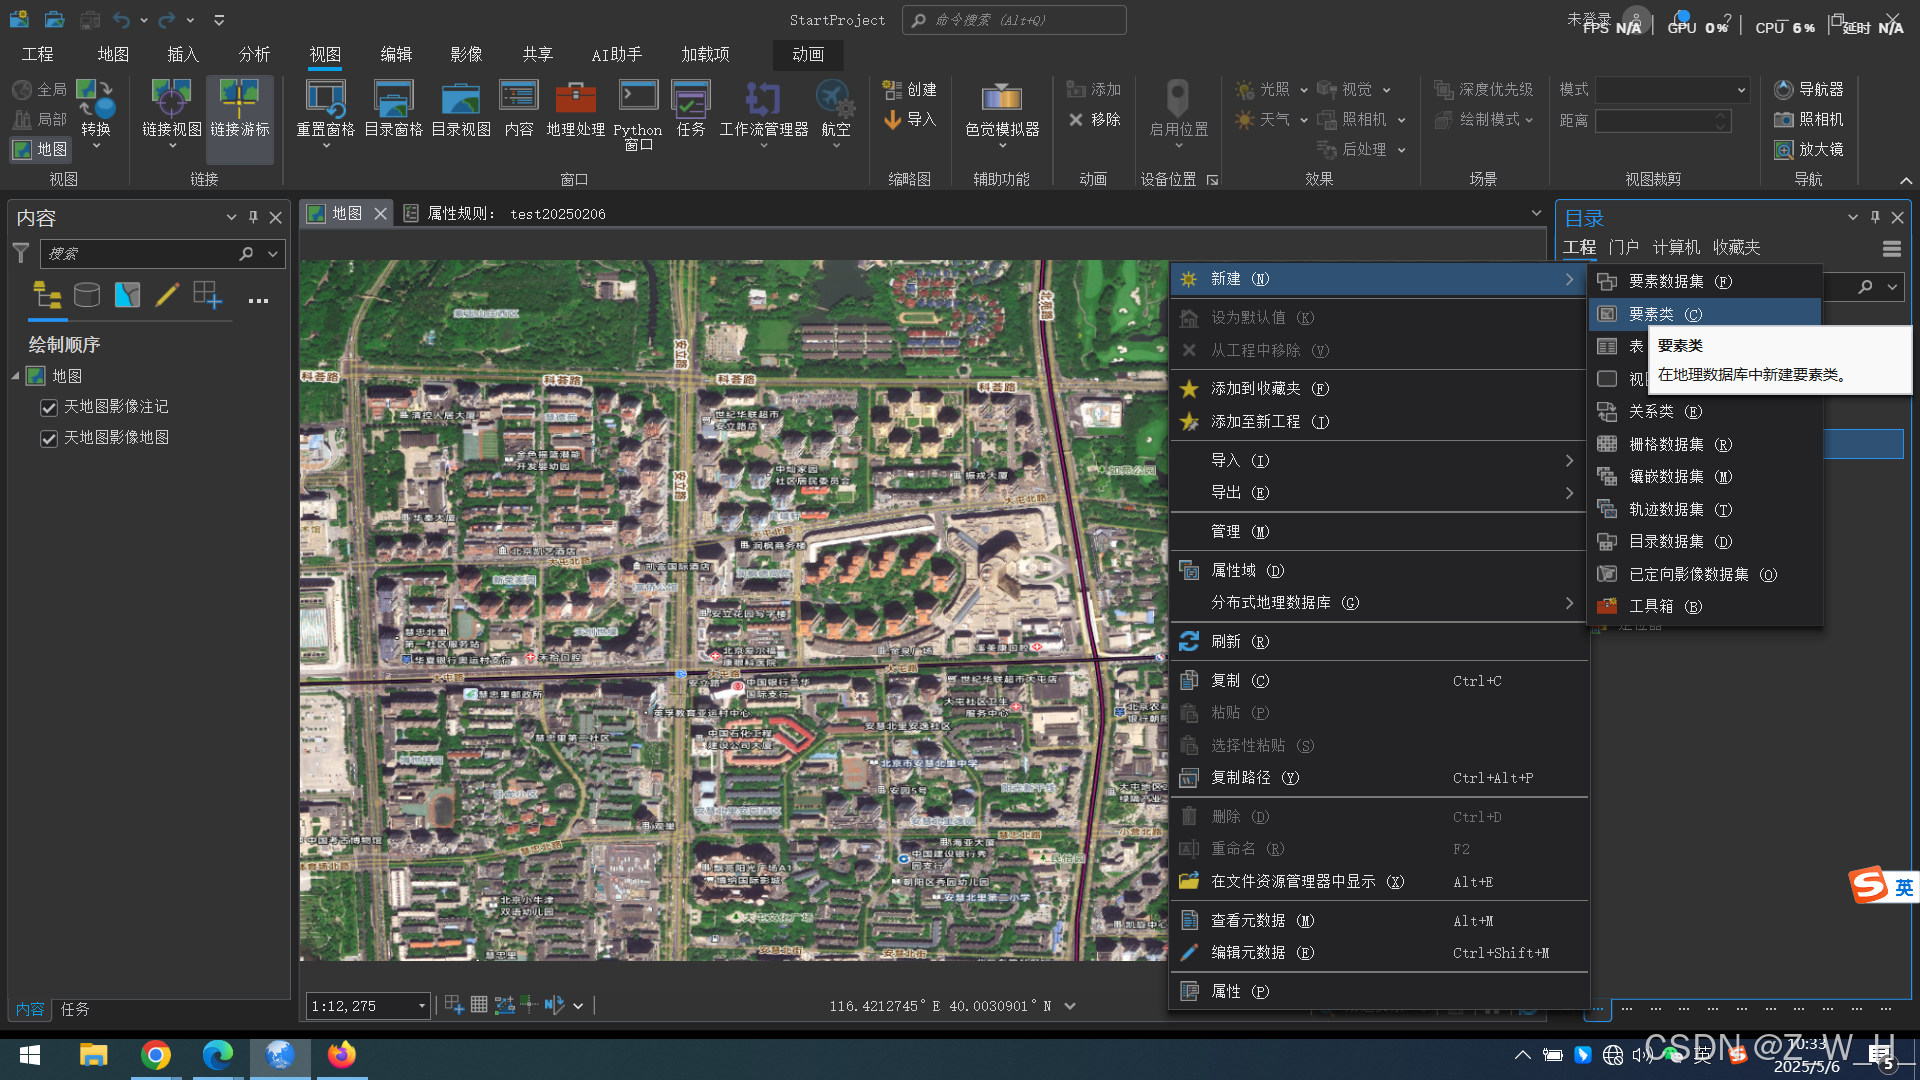Click 刷新 in the context menu

1225,641
